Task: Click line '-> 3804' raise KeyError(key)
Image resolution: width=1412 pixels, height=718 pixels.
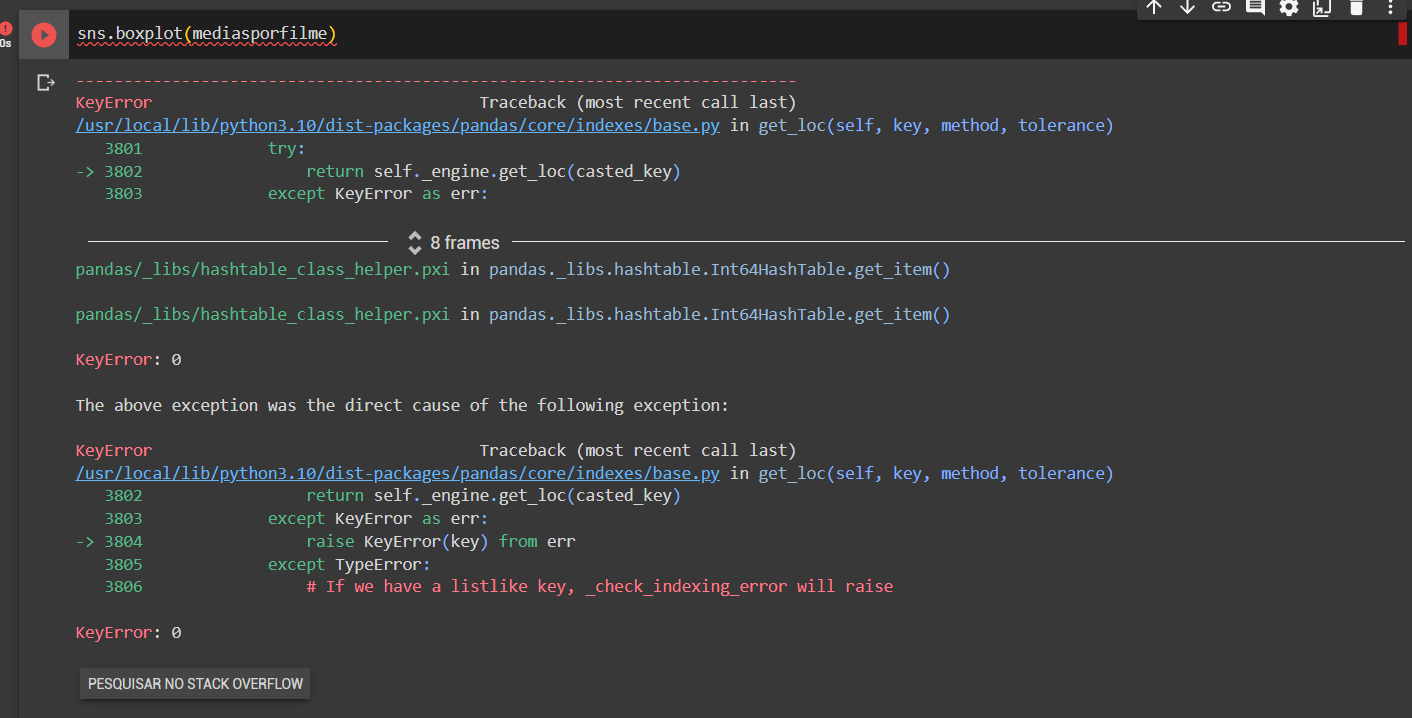Action: click(x=326, y=542)
